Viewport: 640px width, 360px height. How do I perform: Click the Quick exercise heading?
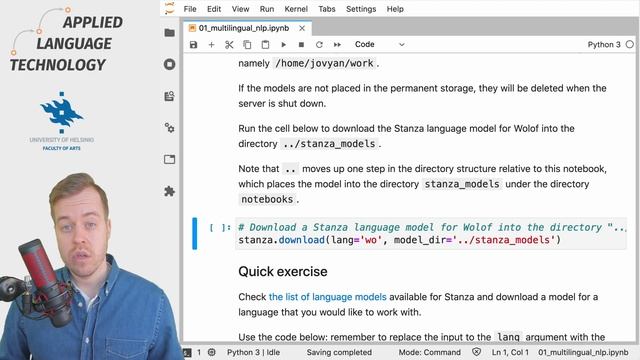[283, 271]
